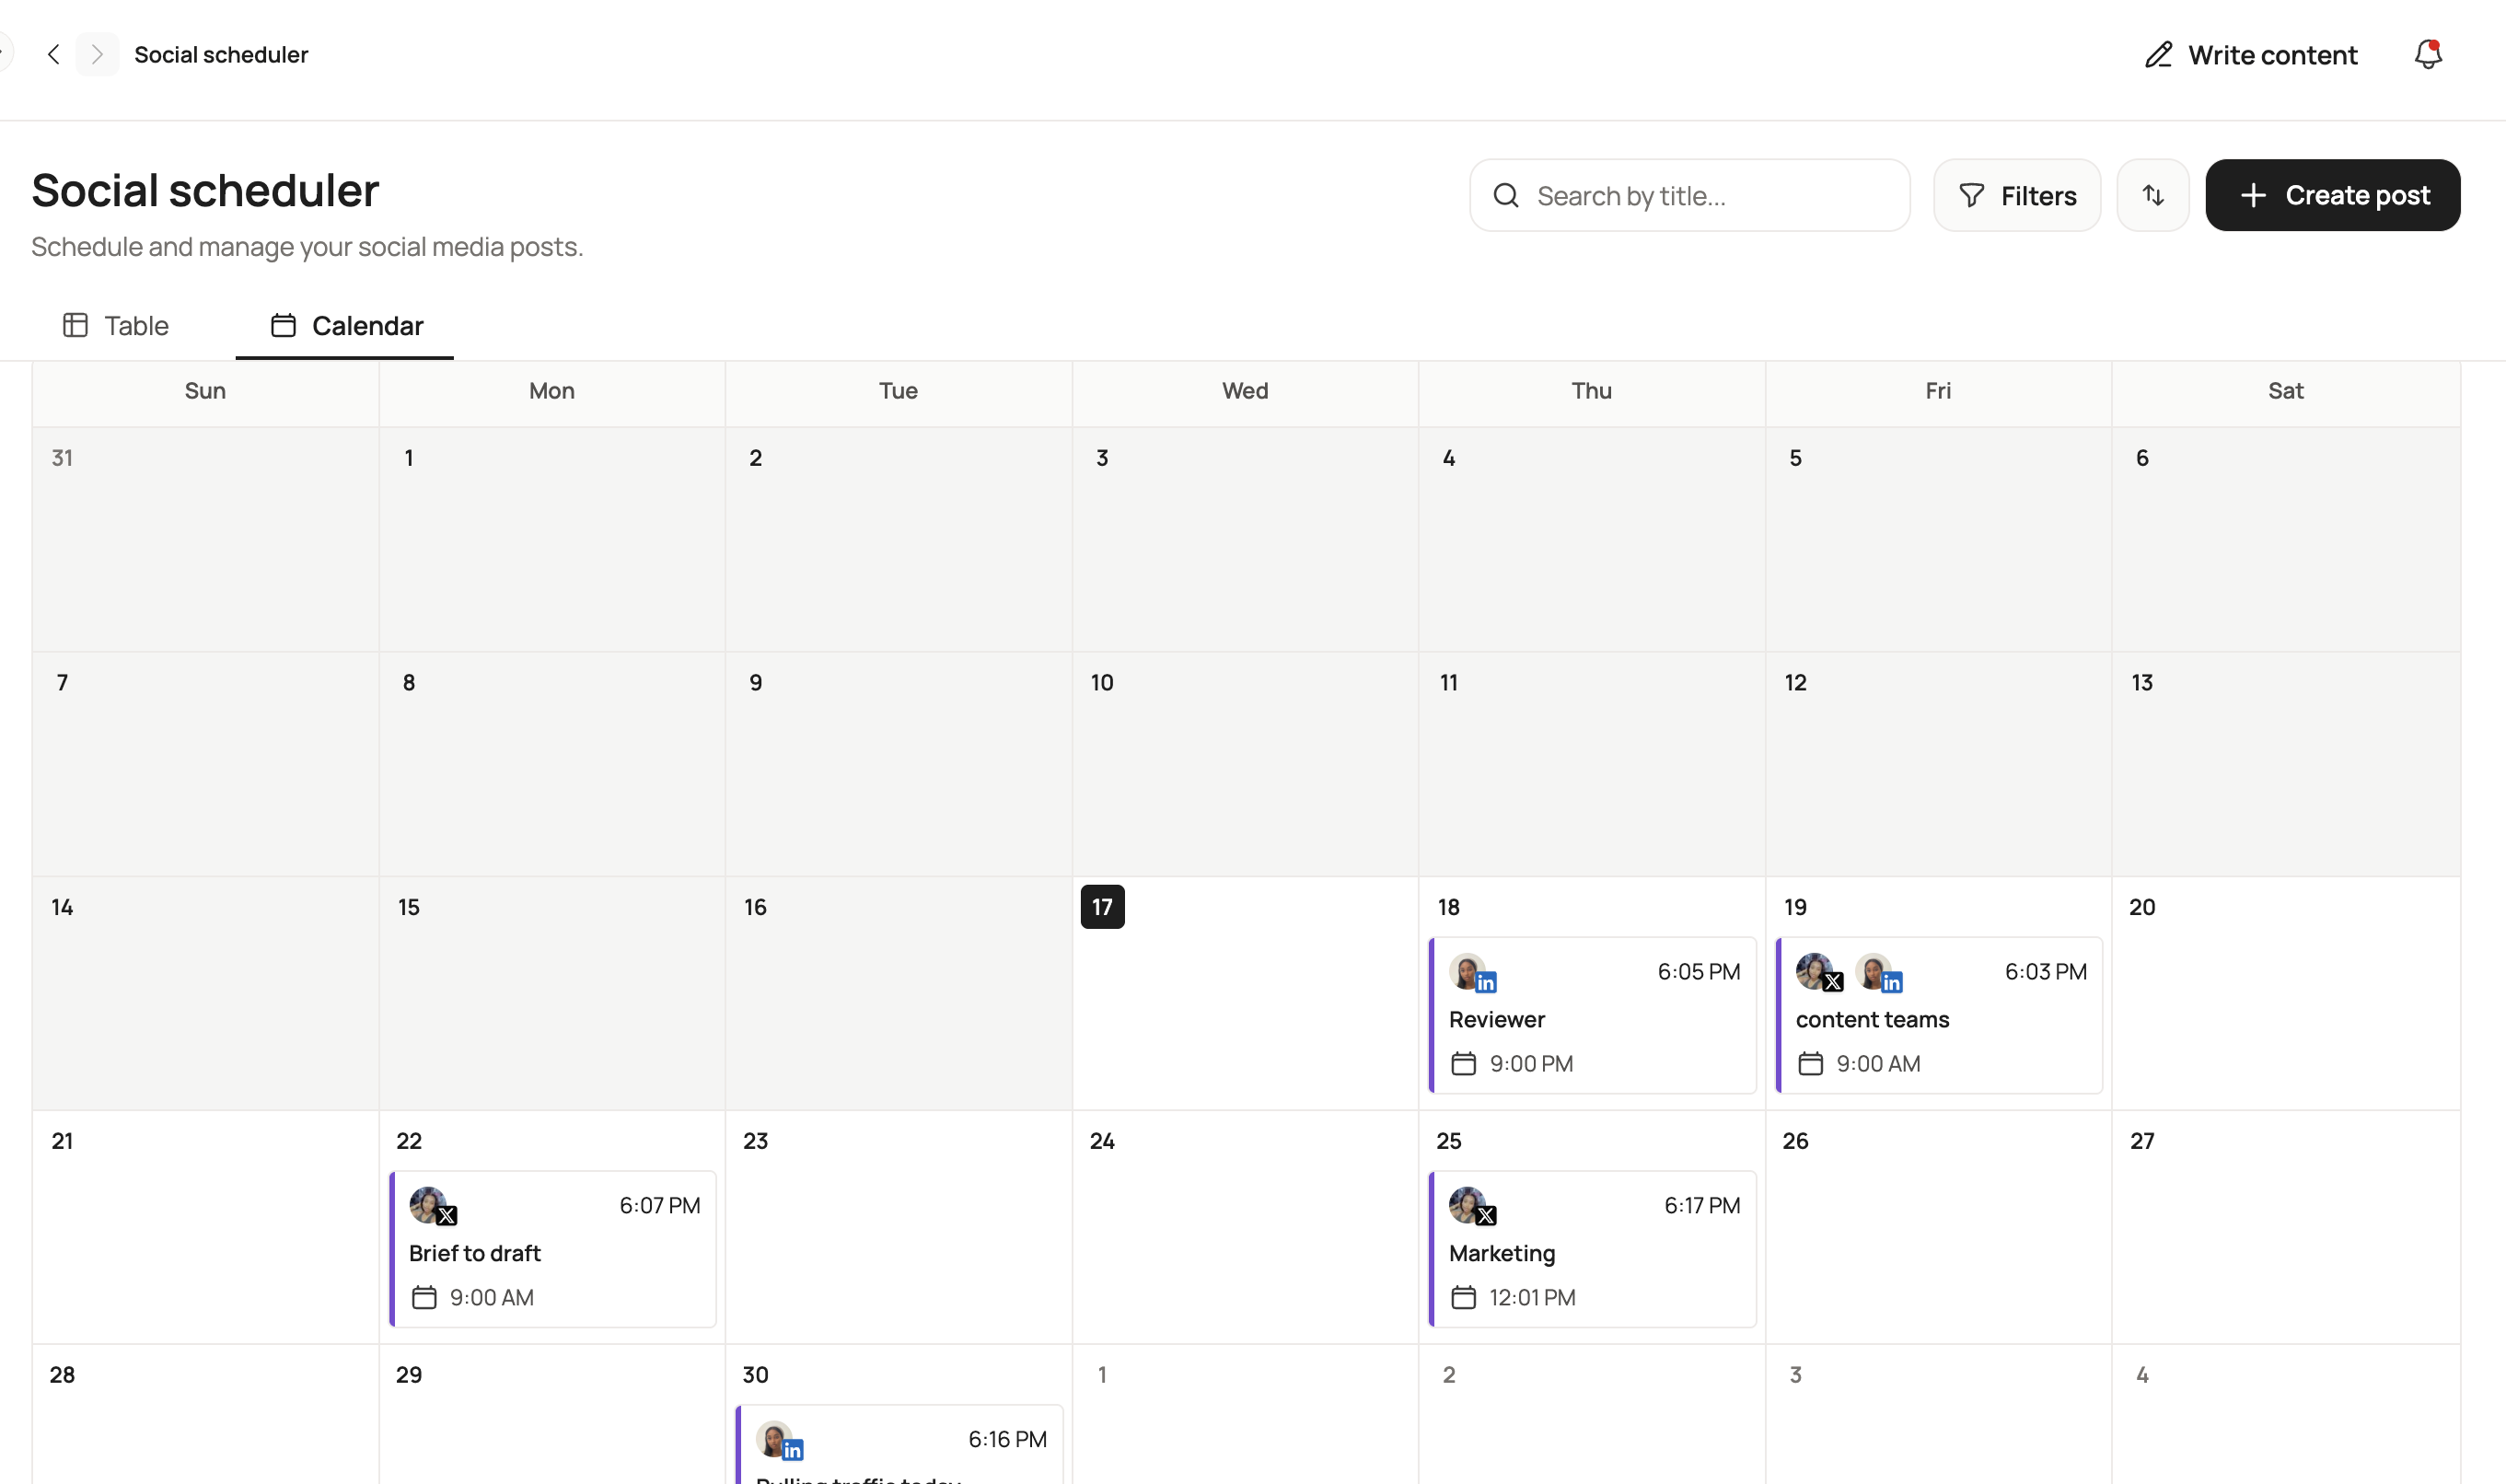
Task: Click calendar icon on Brief to draft card
Action: (424, 1297)
